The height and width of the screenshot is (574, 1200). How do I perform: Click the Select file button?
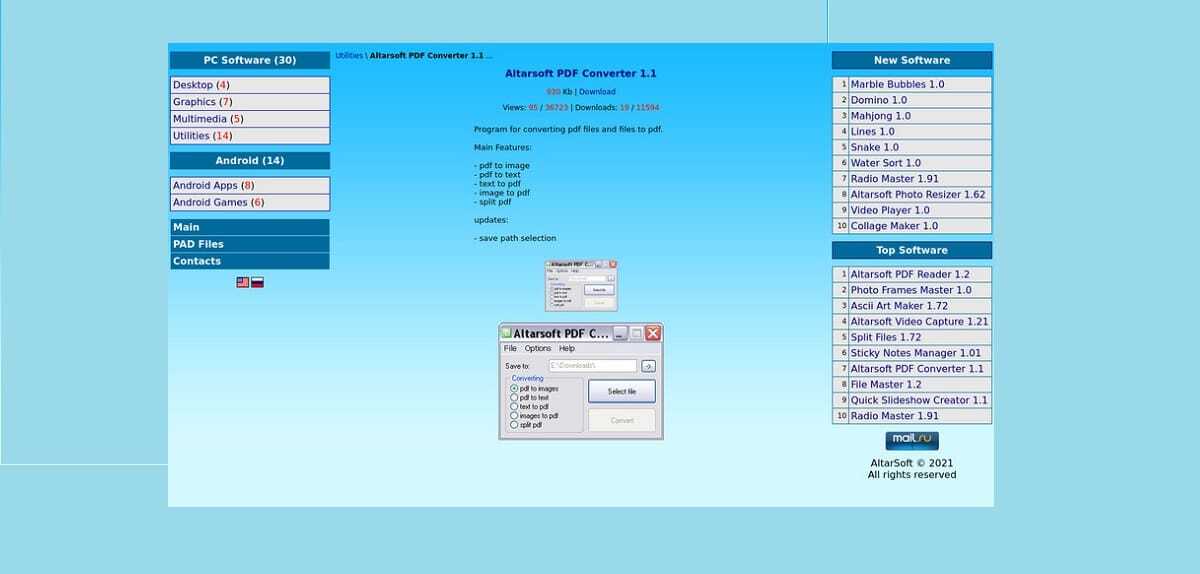click(x=622, y=392)
